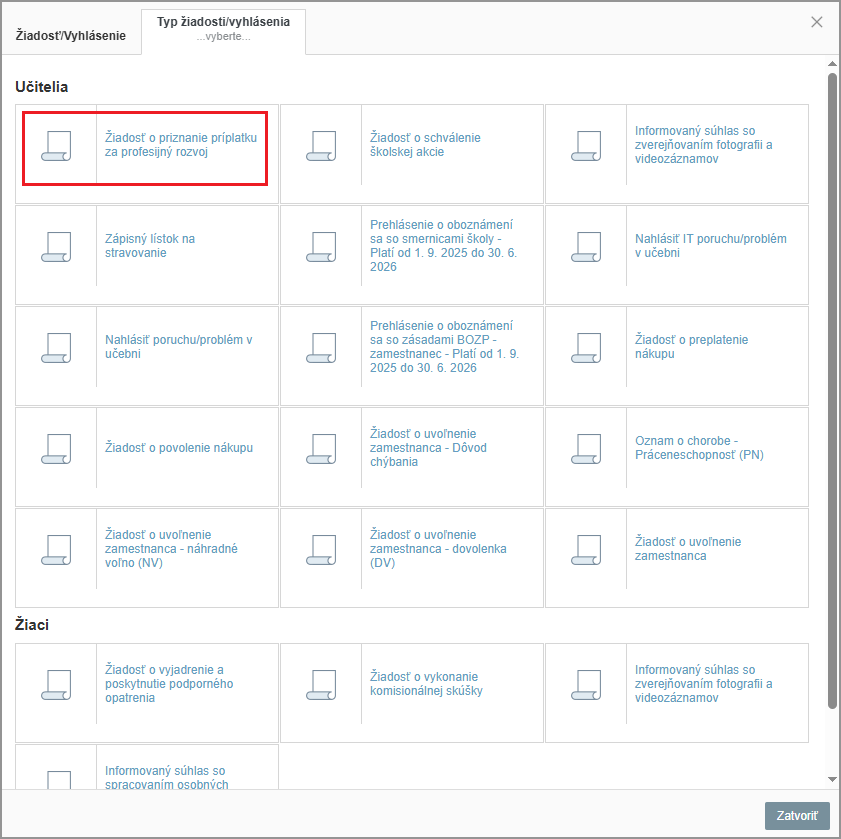841x839 pixels.
Task: Click scroll icon next to Žiadosť o povolenie nákupu
Action: tap(56, 449)
